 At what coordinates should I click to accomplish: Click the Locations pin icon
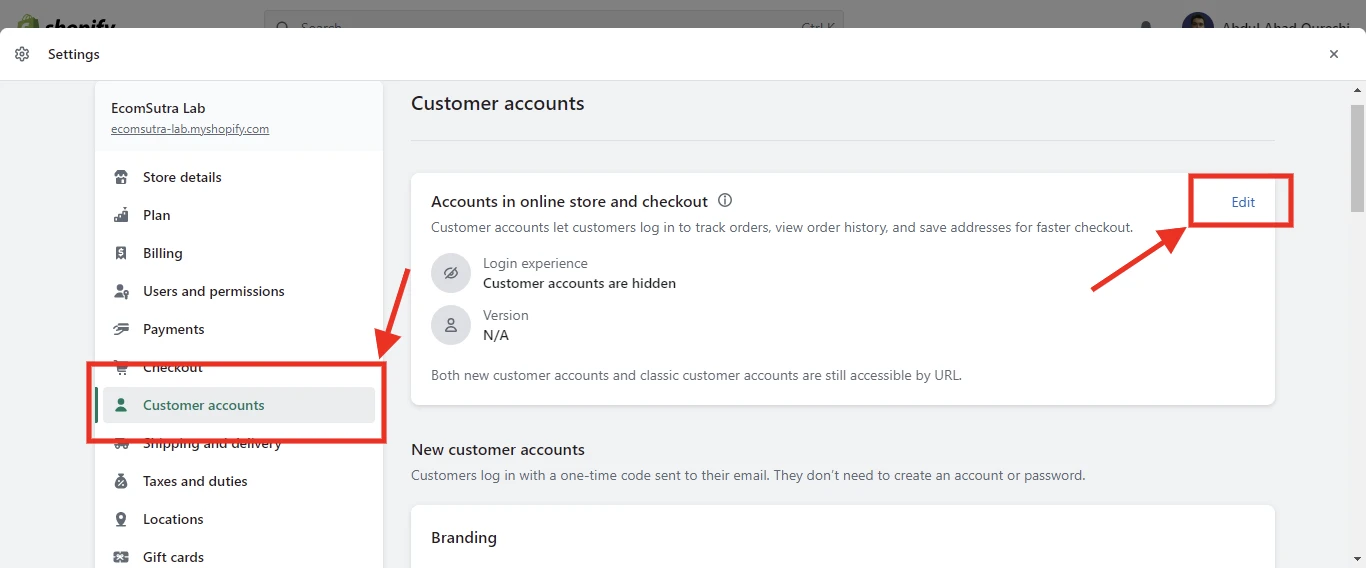tap(121, 519)
